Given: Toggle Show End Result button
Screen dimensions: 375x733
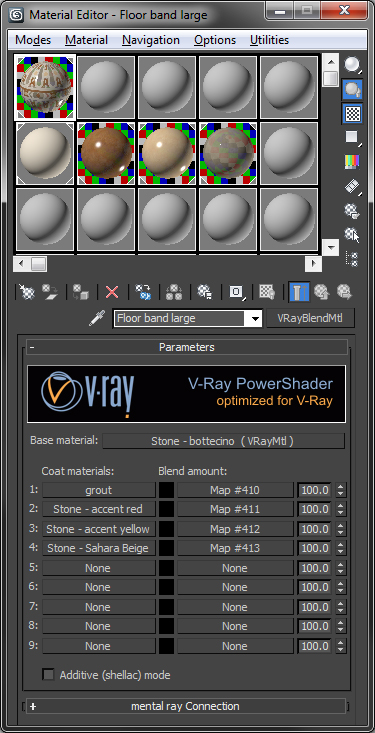Looking at the screenshot, I should [x=298, y=292].
